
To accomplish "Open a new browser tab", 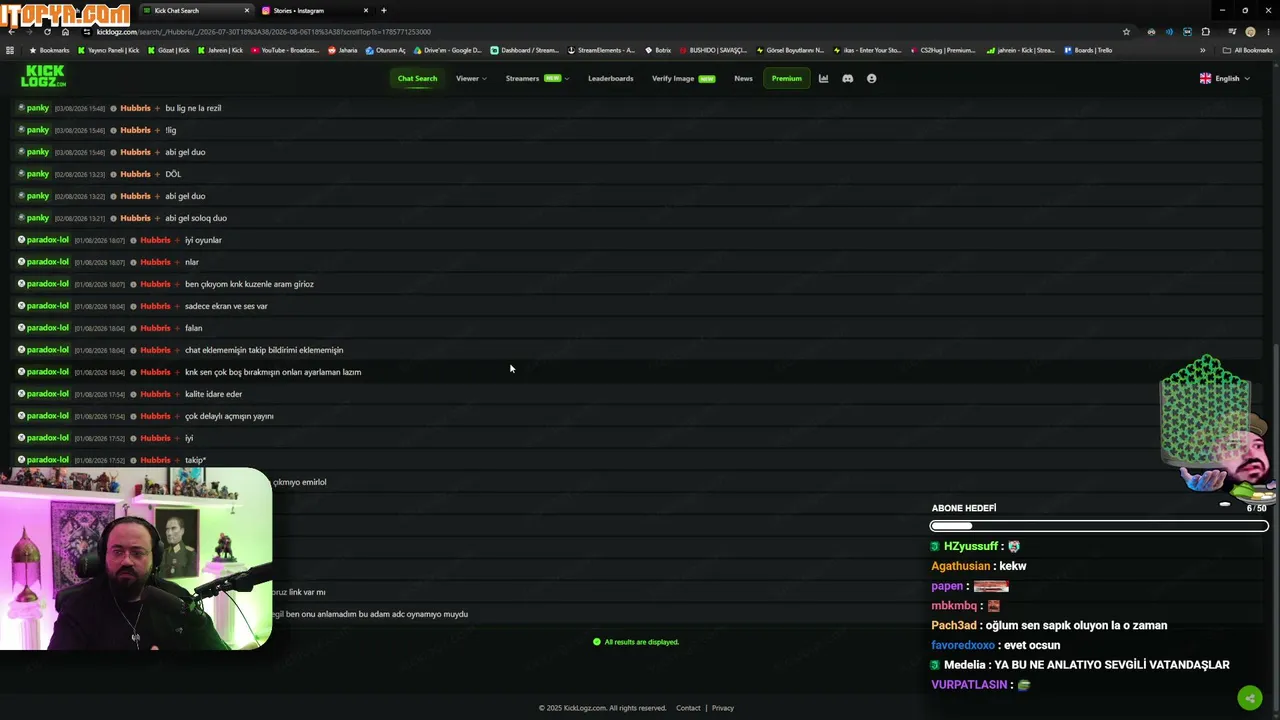I will coord(383,10).
